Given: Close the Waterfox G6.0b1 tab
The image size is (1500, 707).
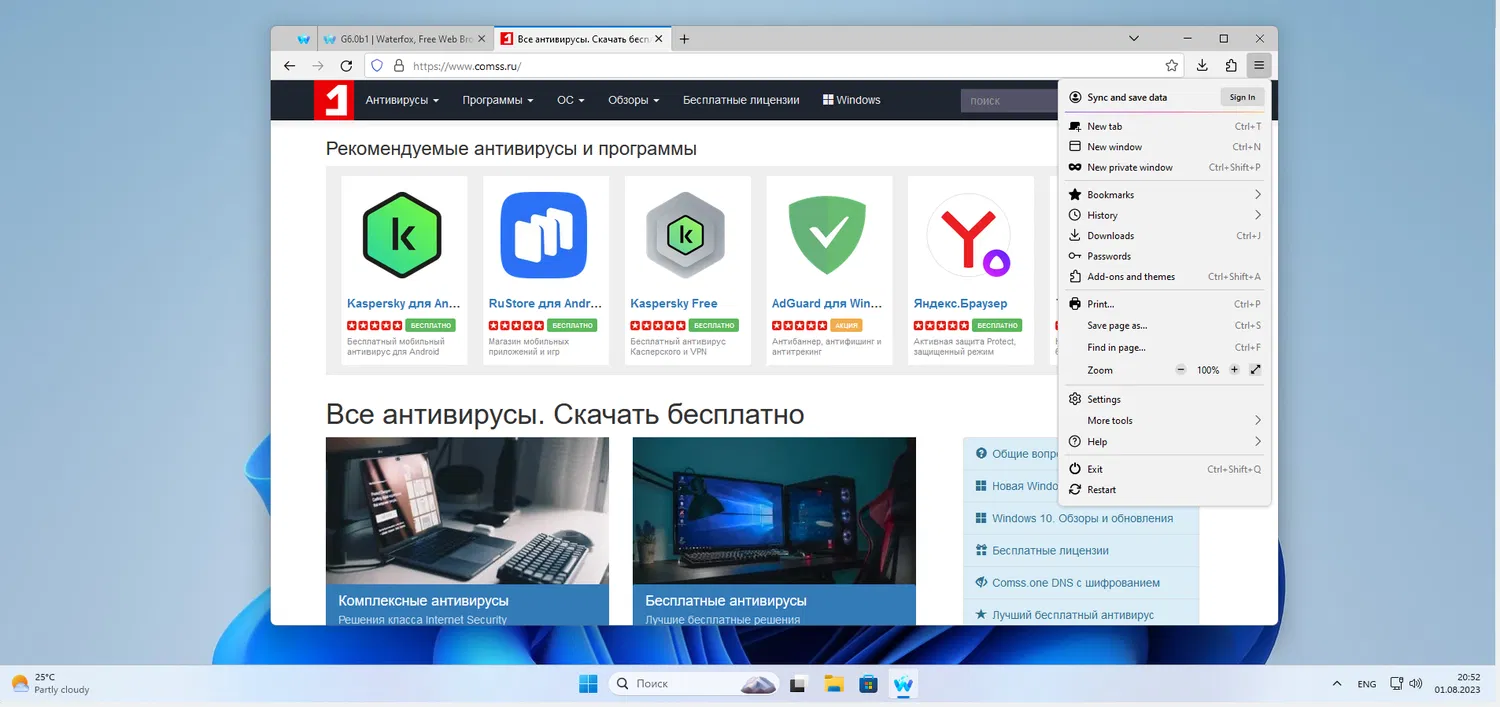Looking at the screenshot, I should click(481, 39).
